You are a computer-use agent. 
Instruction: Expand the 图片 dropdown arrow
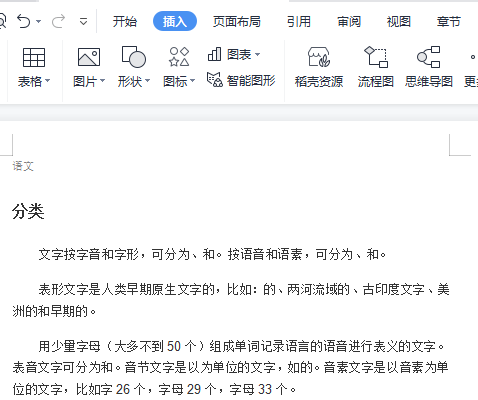point(102,81)
